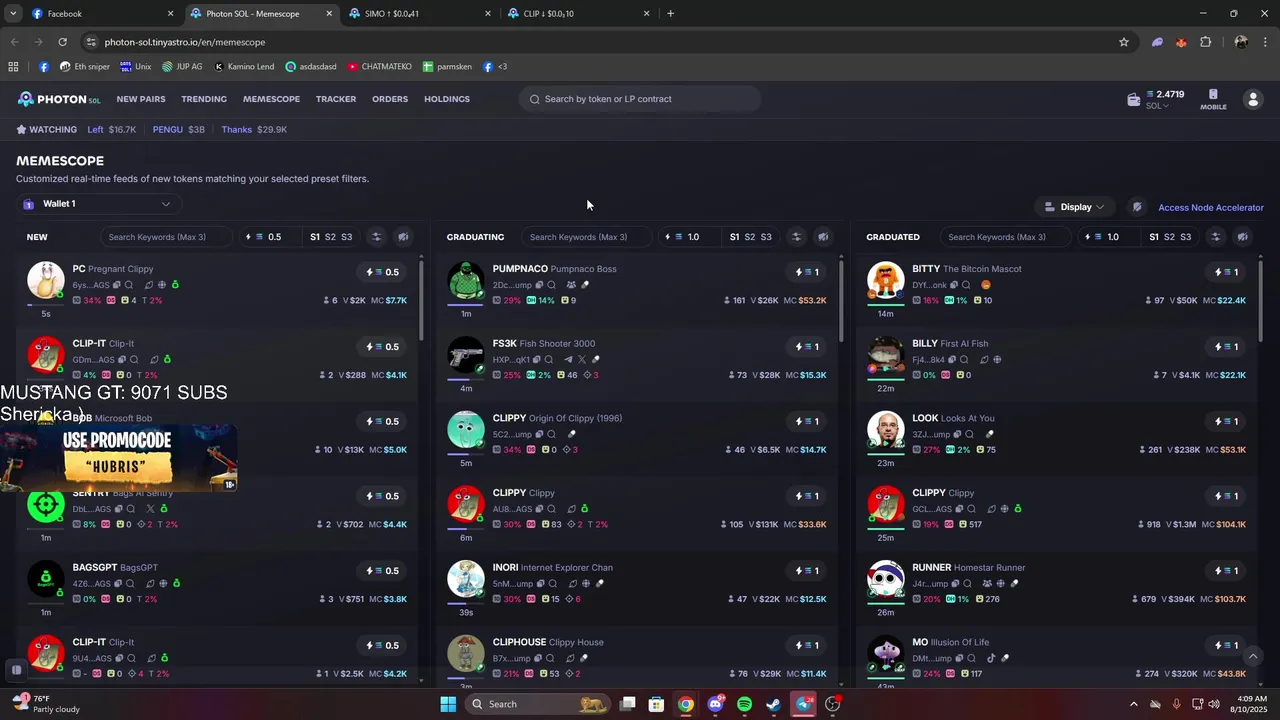
Task: Select preset S1 in the GRADUATING column
Action: point(734,237)
